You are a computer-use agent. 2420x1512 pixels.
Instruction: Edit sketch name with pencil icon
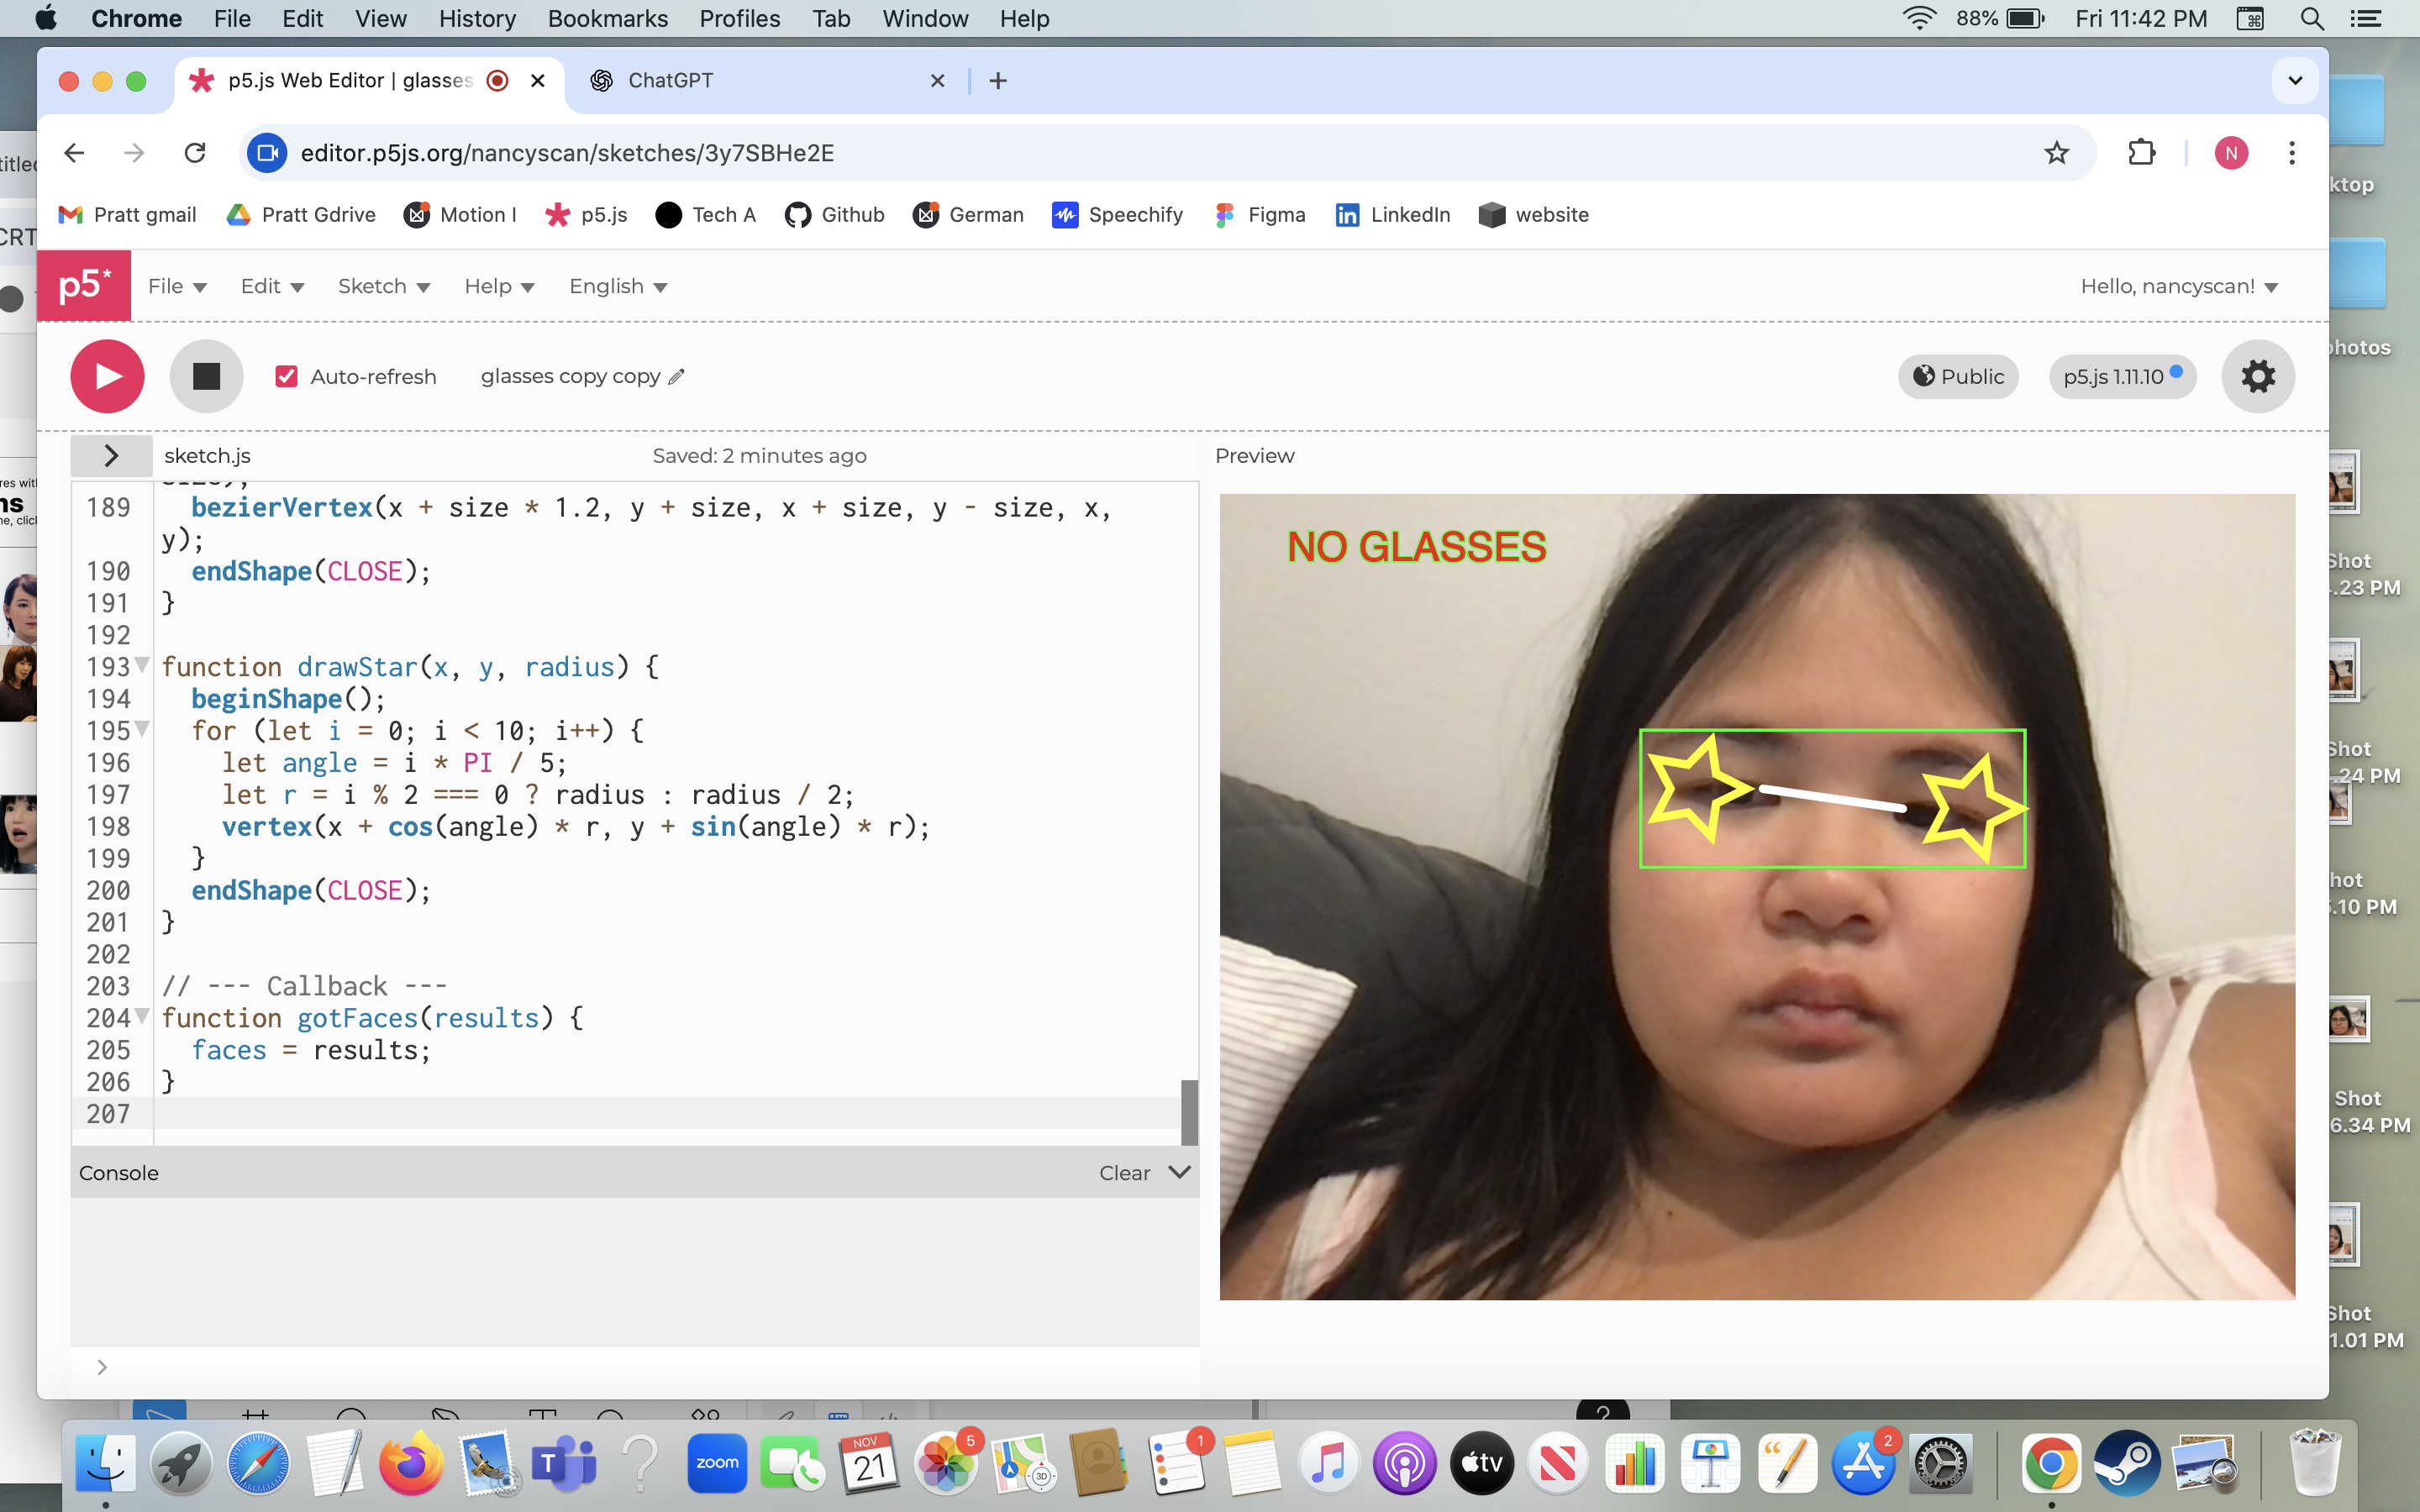coord(677,376)
